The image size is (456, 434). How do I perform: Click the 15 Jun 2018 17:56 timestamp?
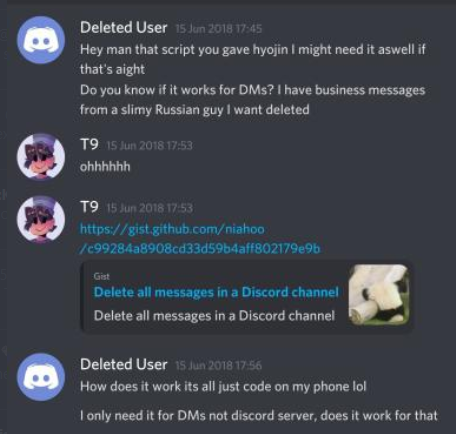coord(218,366)
